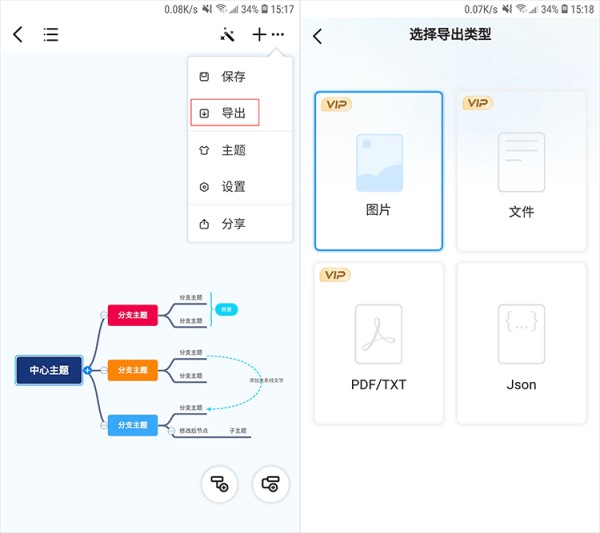Screen dimensions: 600x533
Task: Tap the PDF icon in PDF/TXT card
Action: (x=378, y=334)
